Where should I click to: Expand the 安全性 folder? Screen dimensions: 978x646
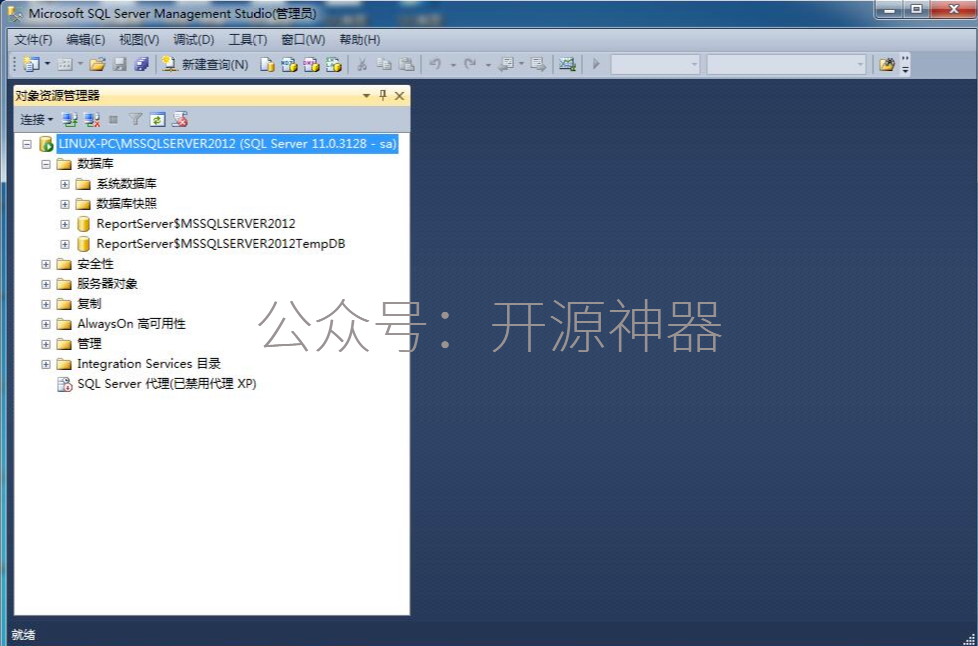[46, 264]
